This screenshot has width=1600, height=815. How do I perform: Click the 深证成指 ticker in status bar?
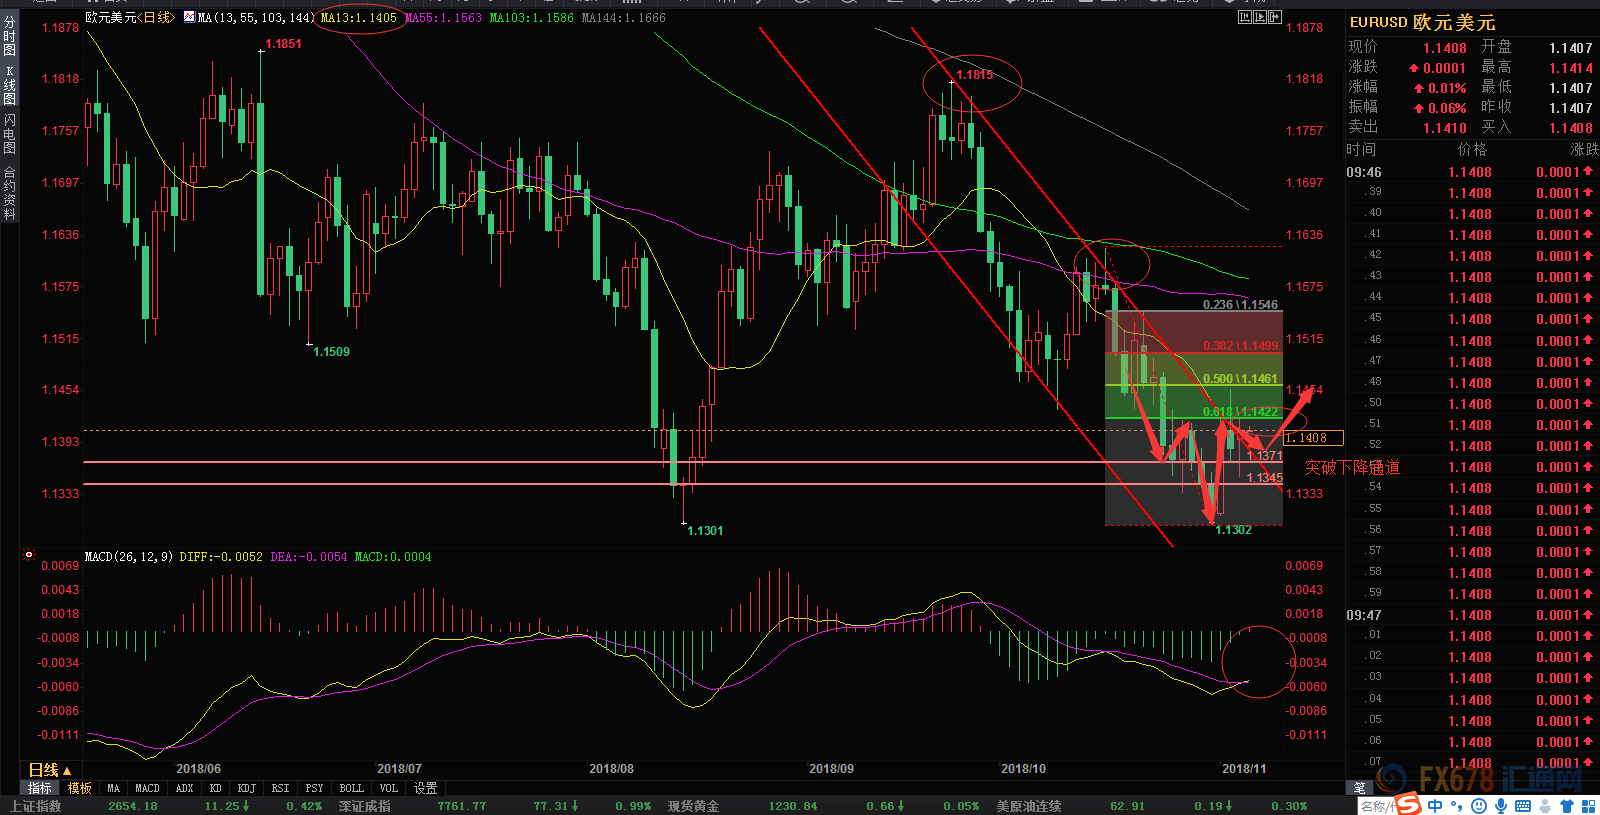click(x=365, y=806)
